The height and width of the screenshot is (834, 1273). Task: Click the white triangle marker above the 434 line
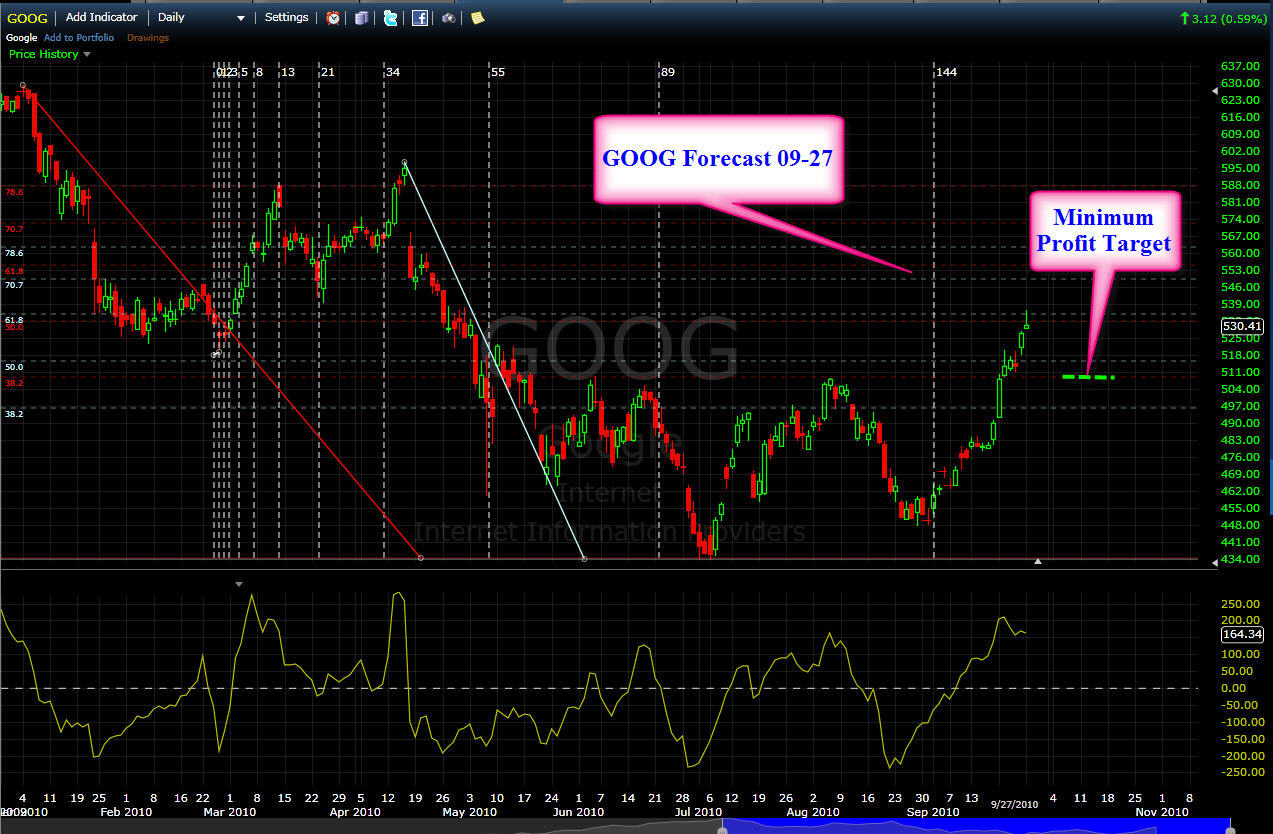pyautogui.click(x=1038, y=561)
